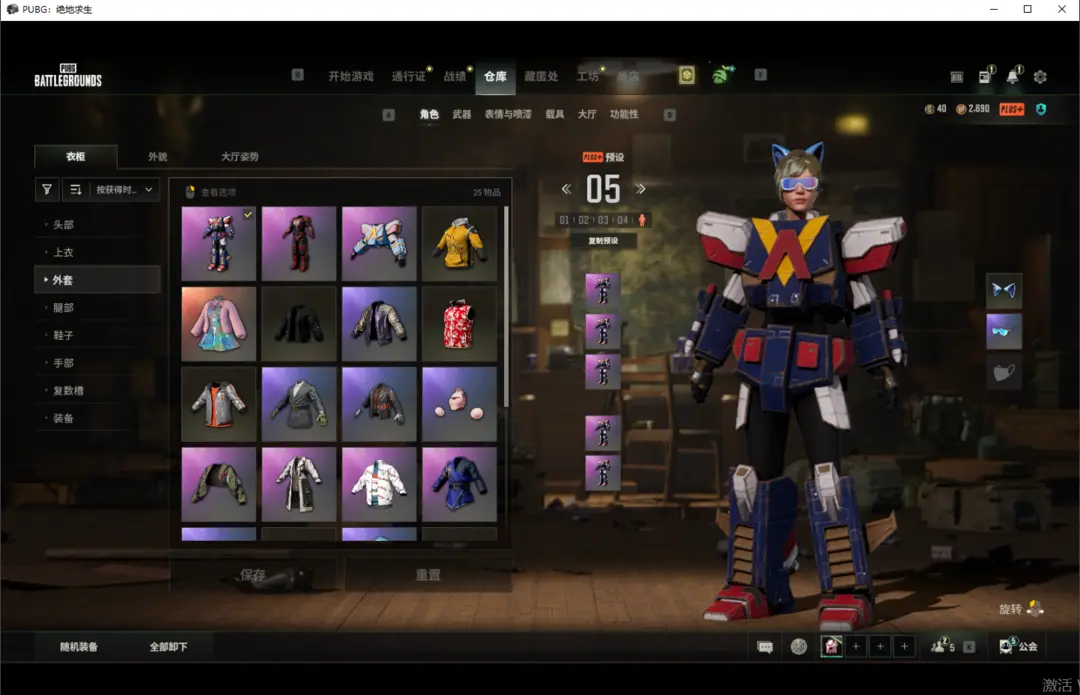Select the pink holographic coat thumbnail

(218, 324)
